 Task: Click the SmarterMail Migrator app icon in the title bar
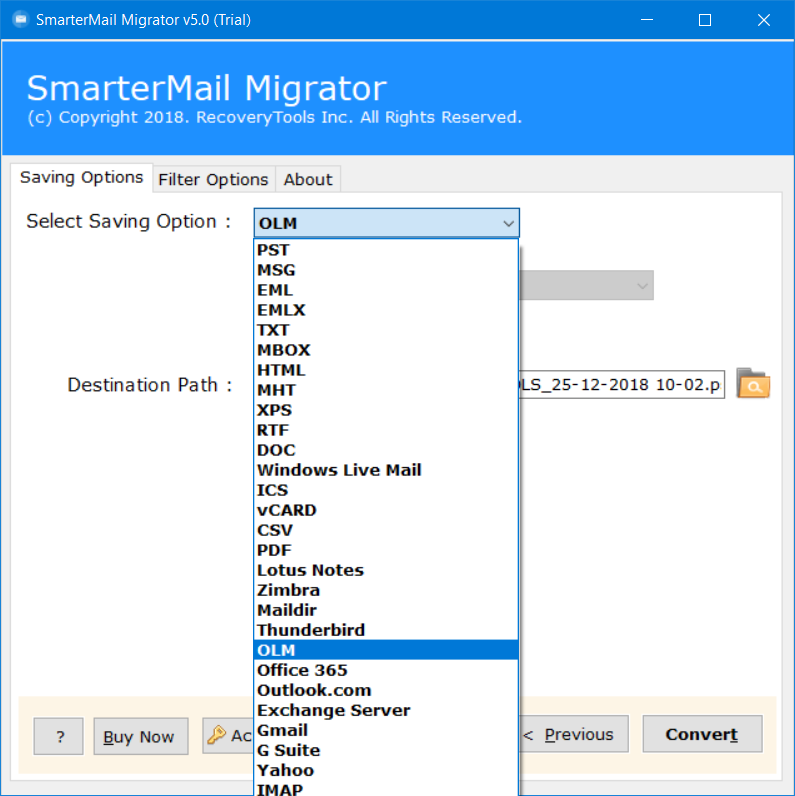(20, 19)
